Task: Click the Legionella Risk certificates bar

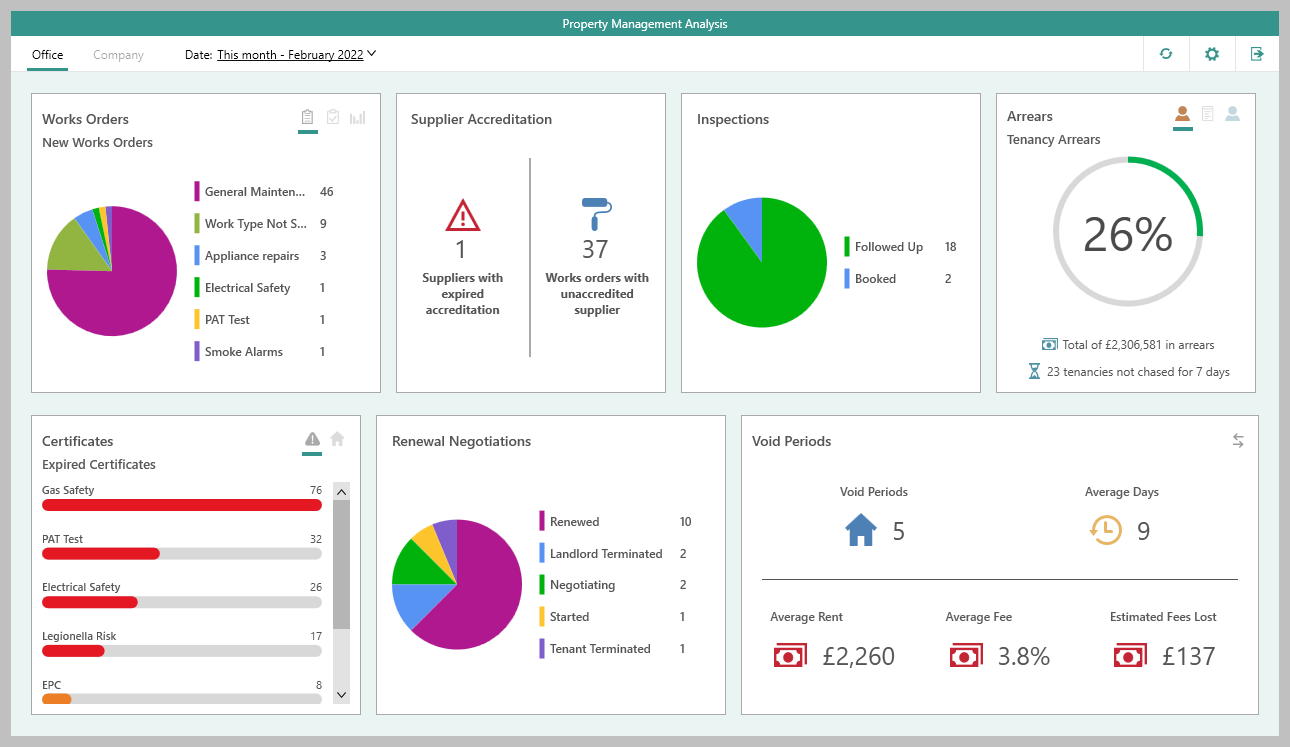Action: [x=182, y=650]
